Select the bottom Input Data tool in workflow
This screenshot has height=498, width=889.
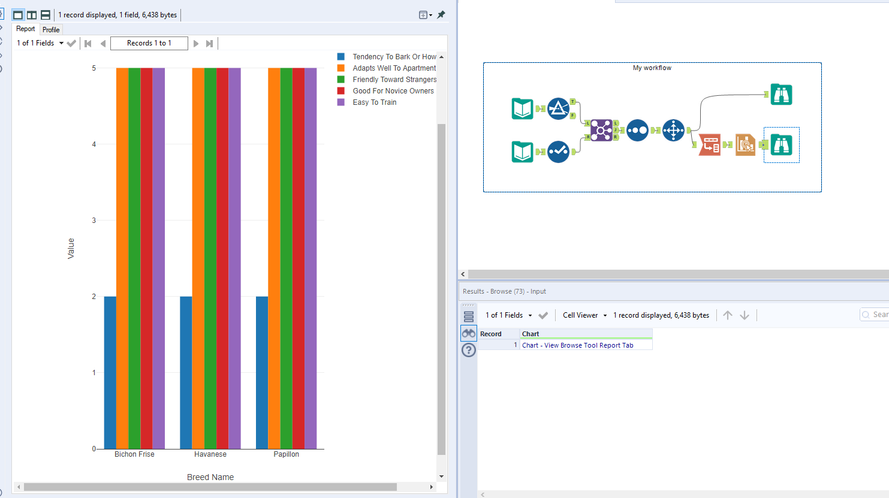coord(522,151)
